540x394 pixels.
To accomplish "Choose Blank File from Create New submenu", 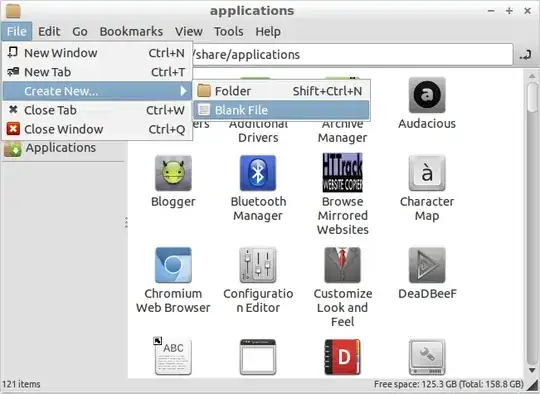I will 281,110.
